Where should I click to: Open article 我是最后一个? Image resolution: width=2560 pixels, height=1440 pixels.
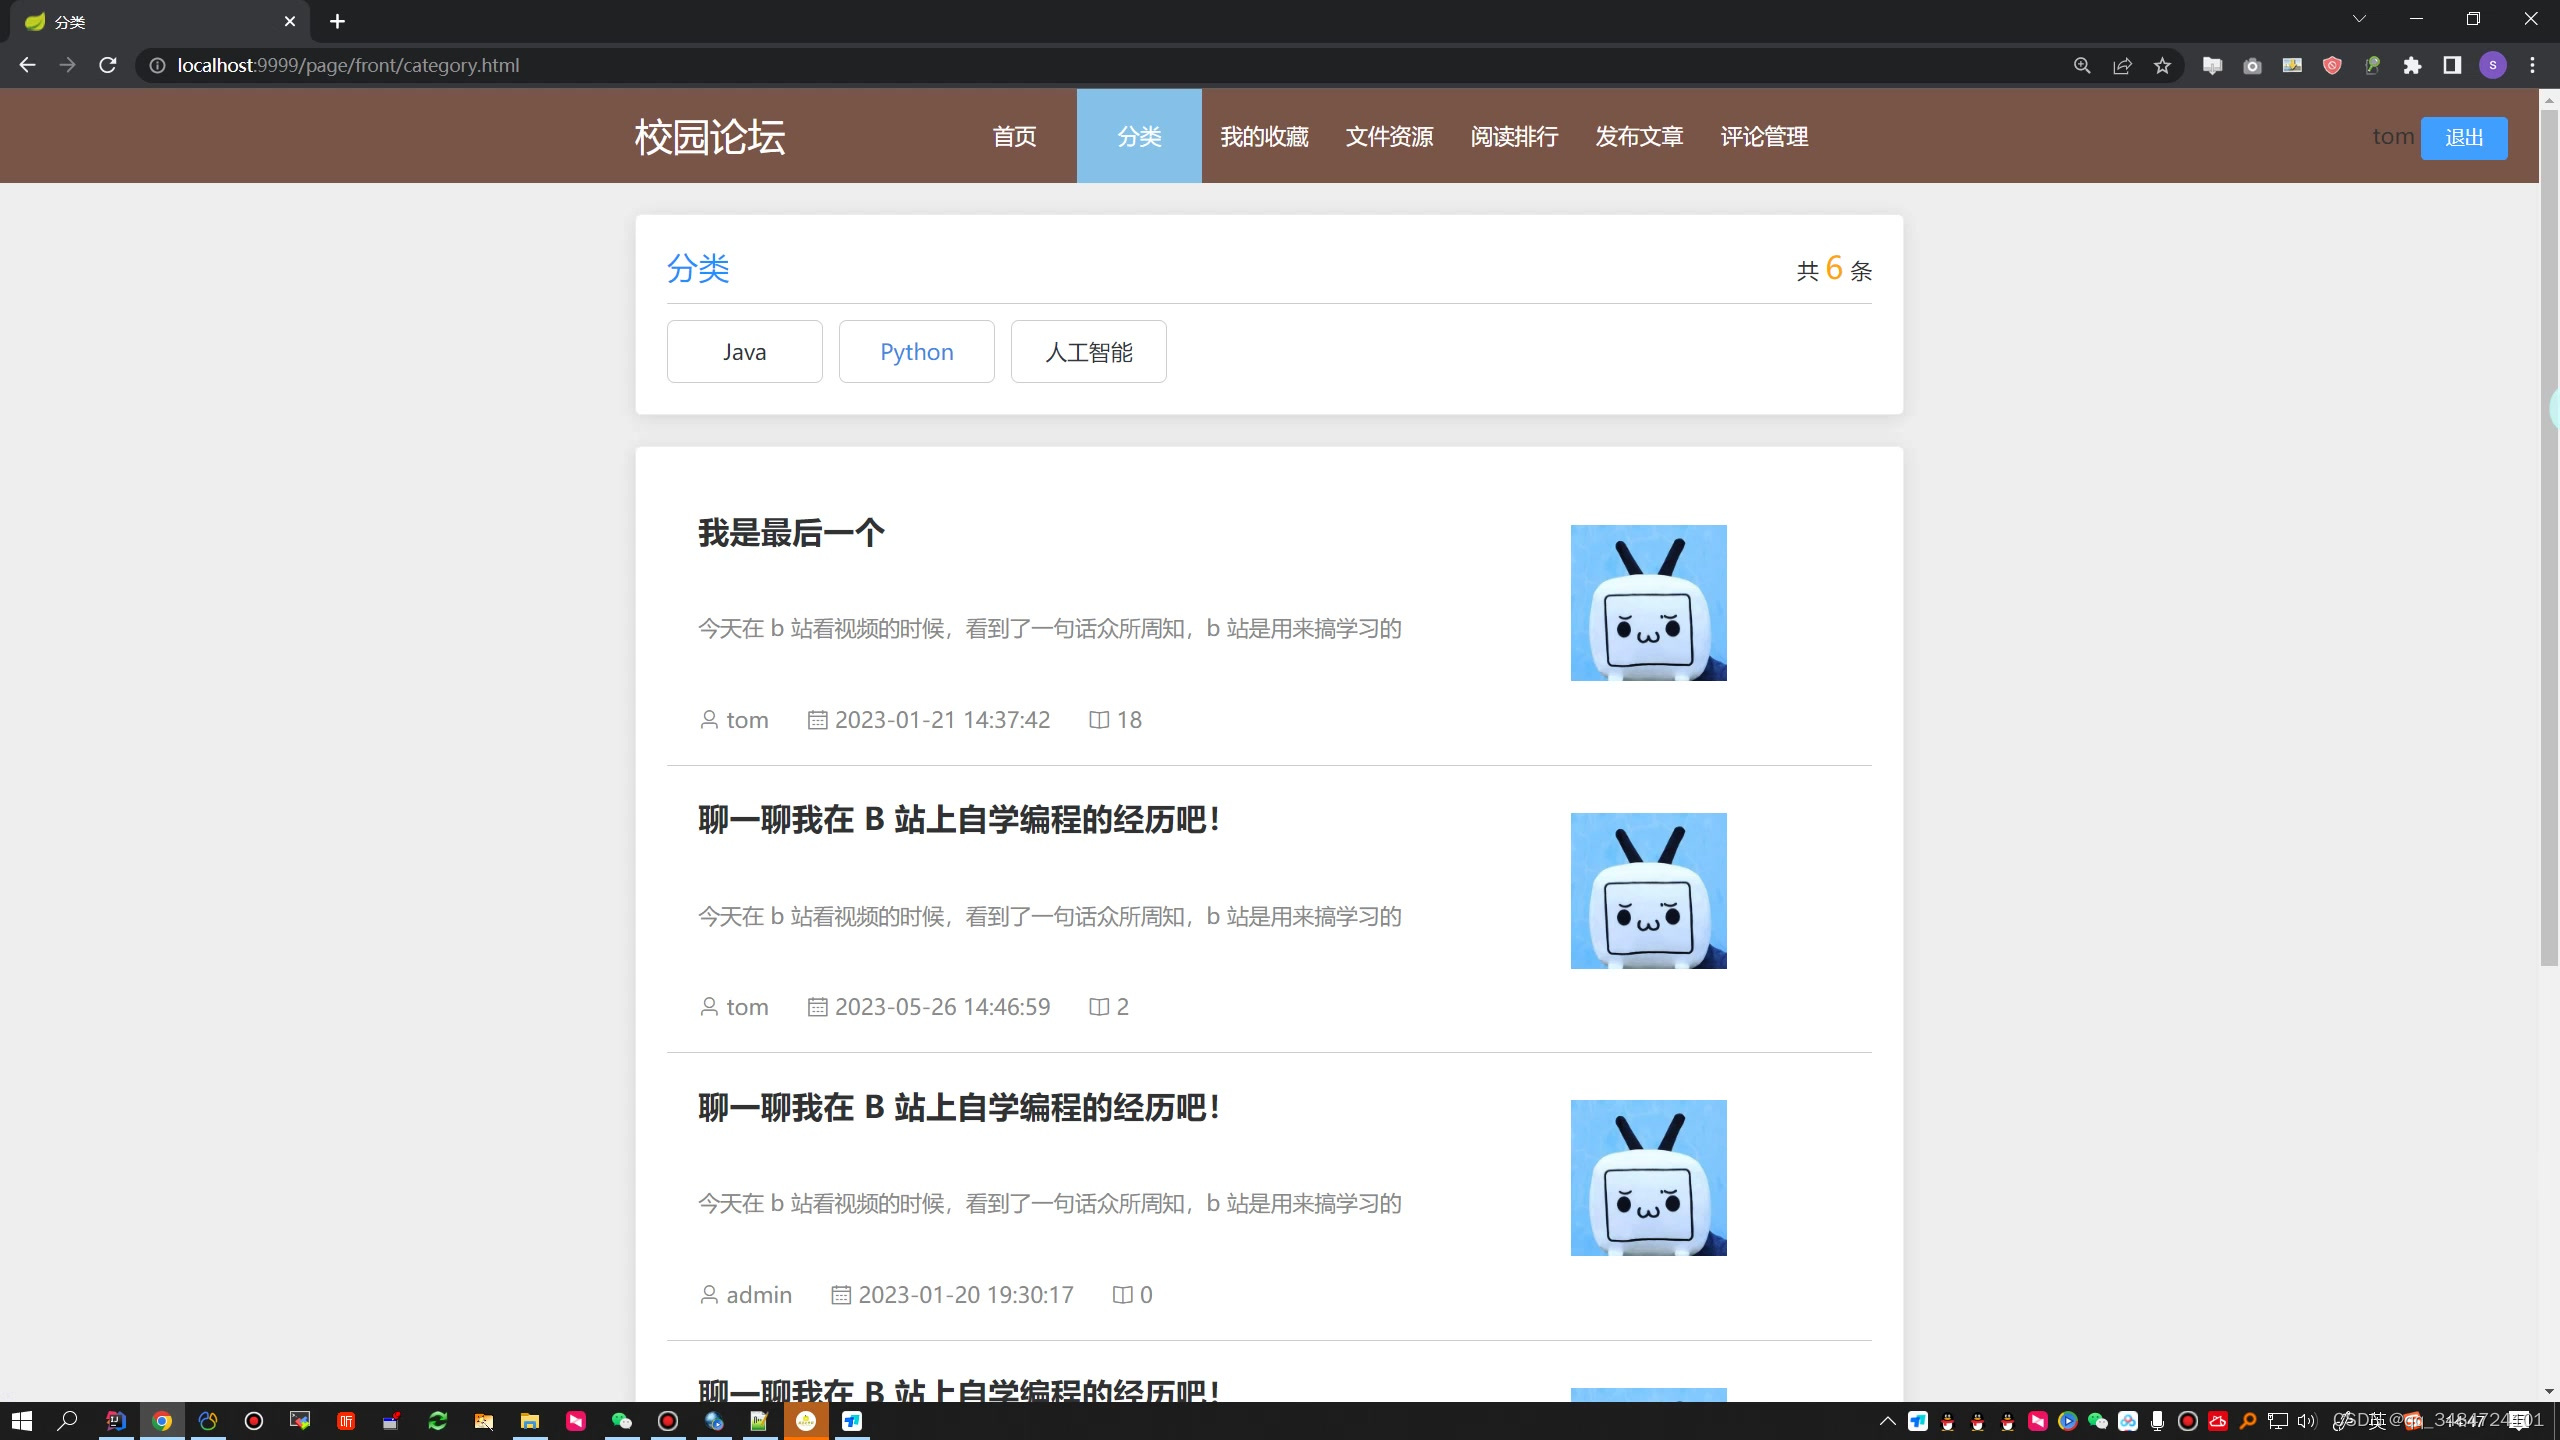[x=791, y=533]
